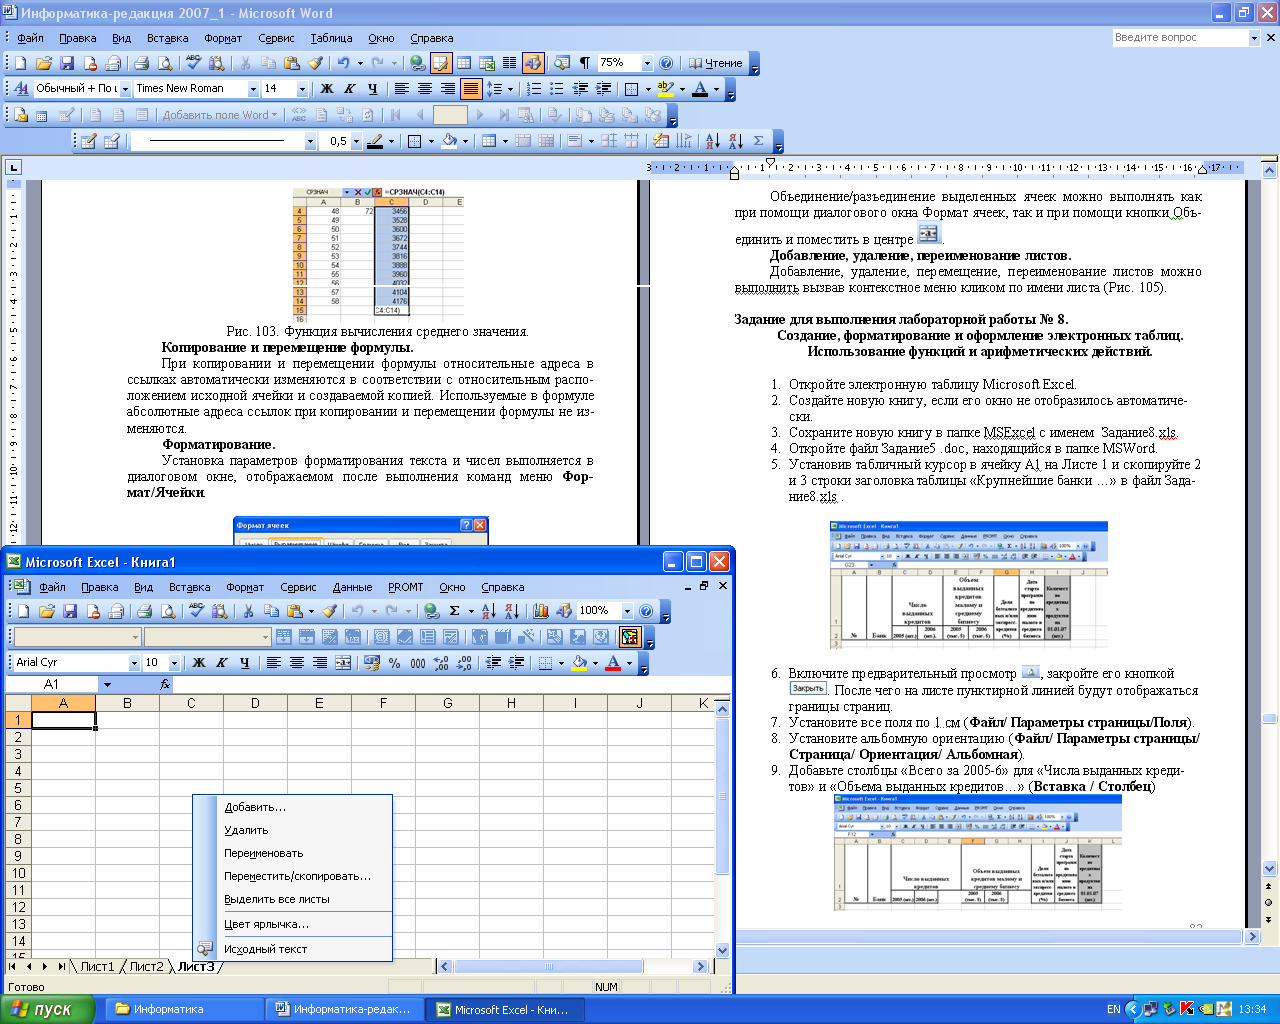This screenshot has height=1024, width=1280.
Task: Select the Draw Table pencil tool
Action: point(88,141)
